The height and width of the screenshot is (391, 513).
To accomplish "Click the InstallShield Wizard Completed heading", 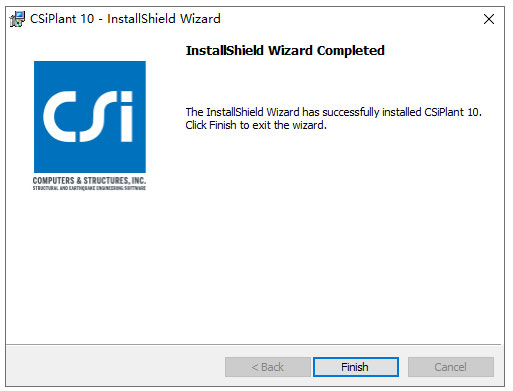I will [x=285, y=51].
